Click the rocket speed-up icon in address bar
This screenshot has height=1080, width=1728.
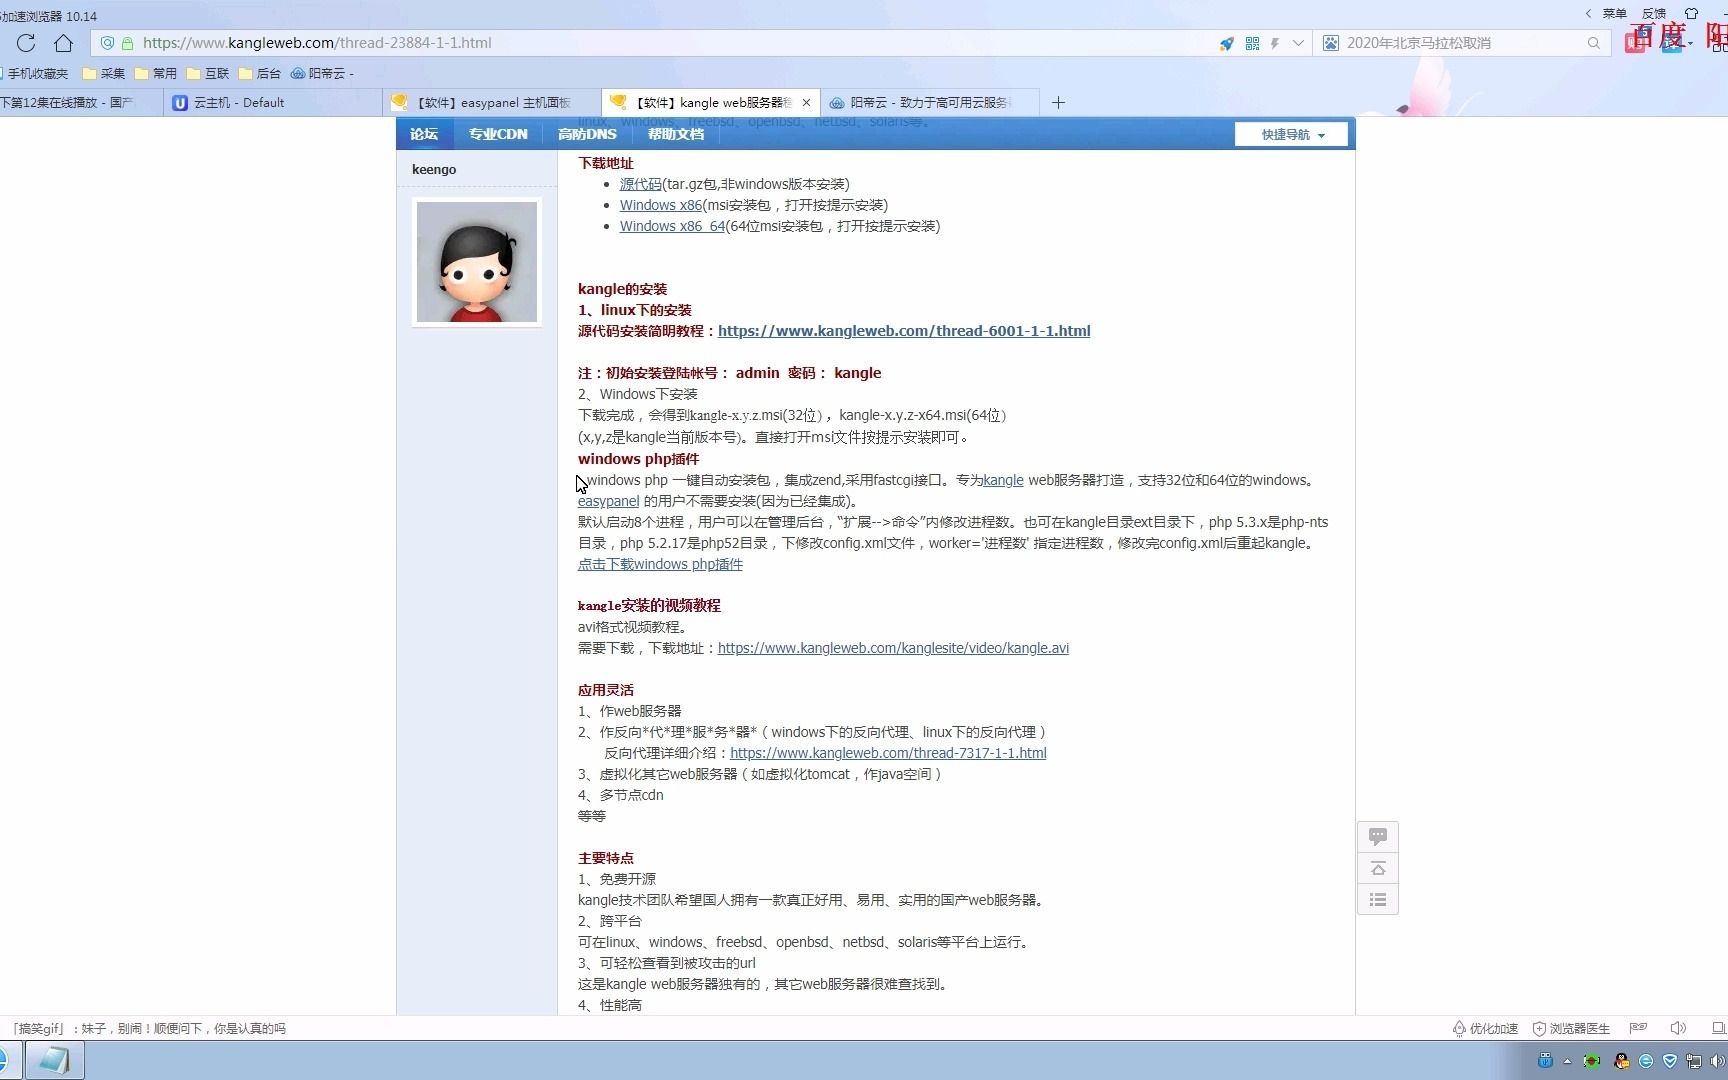[1227, 43]
